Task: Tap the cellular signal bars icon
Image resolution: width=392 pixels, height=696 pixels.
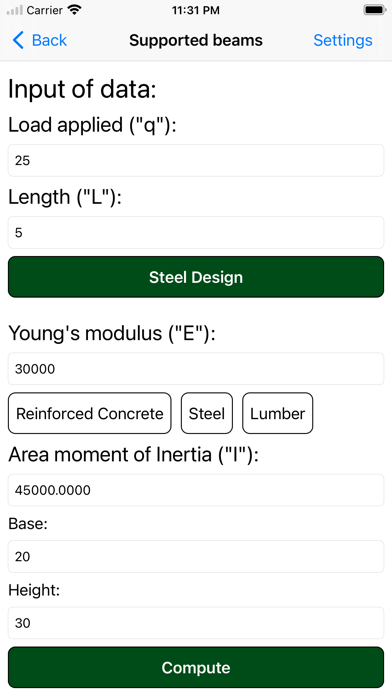Action: coord(15,10)
